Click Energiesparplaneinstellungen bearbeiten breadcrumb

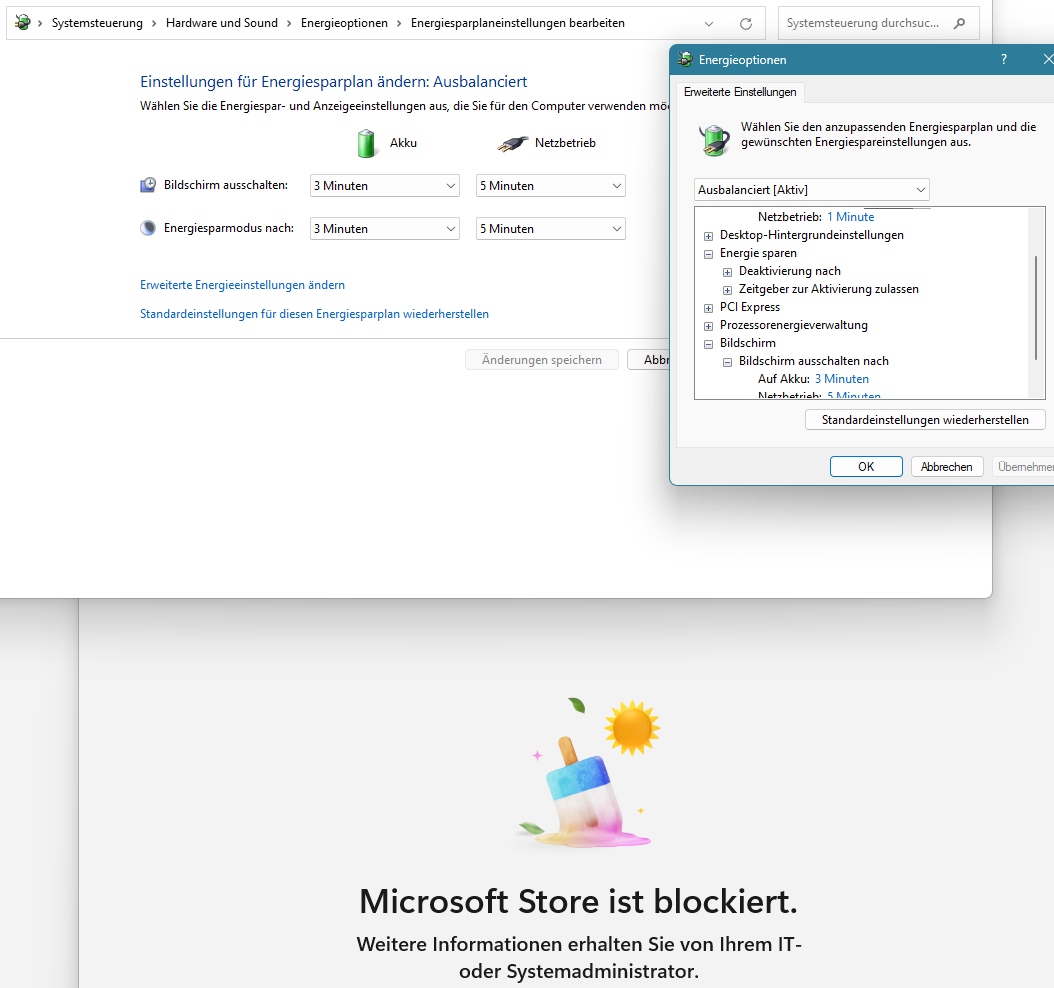click(518, 23)
